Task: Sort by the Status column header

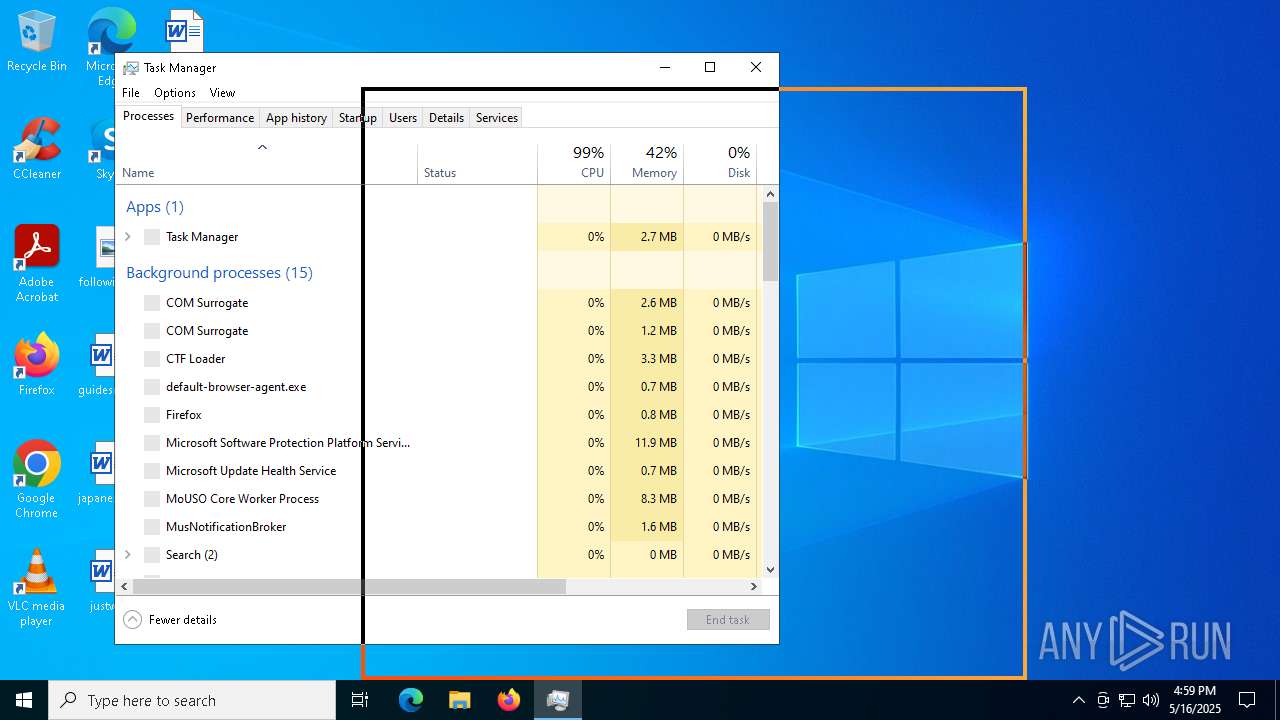Action: click(x=477, y=163)
